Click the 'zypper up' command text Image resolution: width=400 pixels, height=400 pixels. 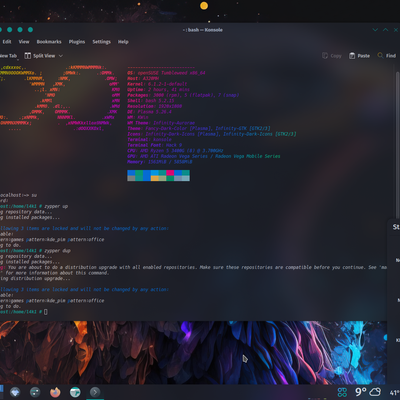56,206
